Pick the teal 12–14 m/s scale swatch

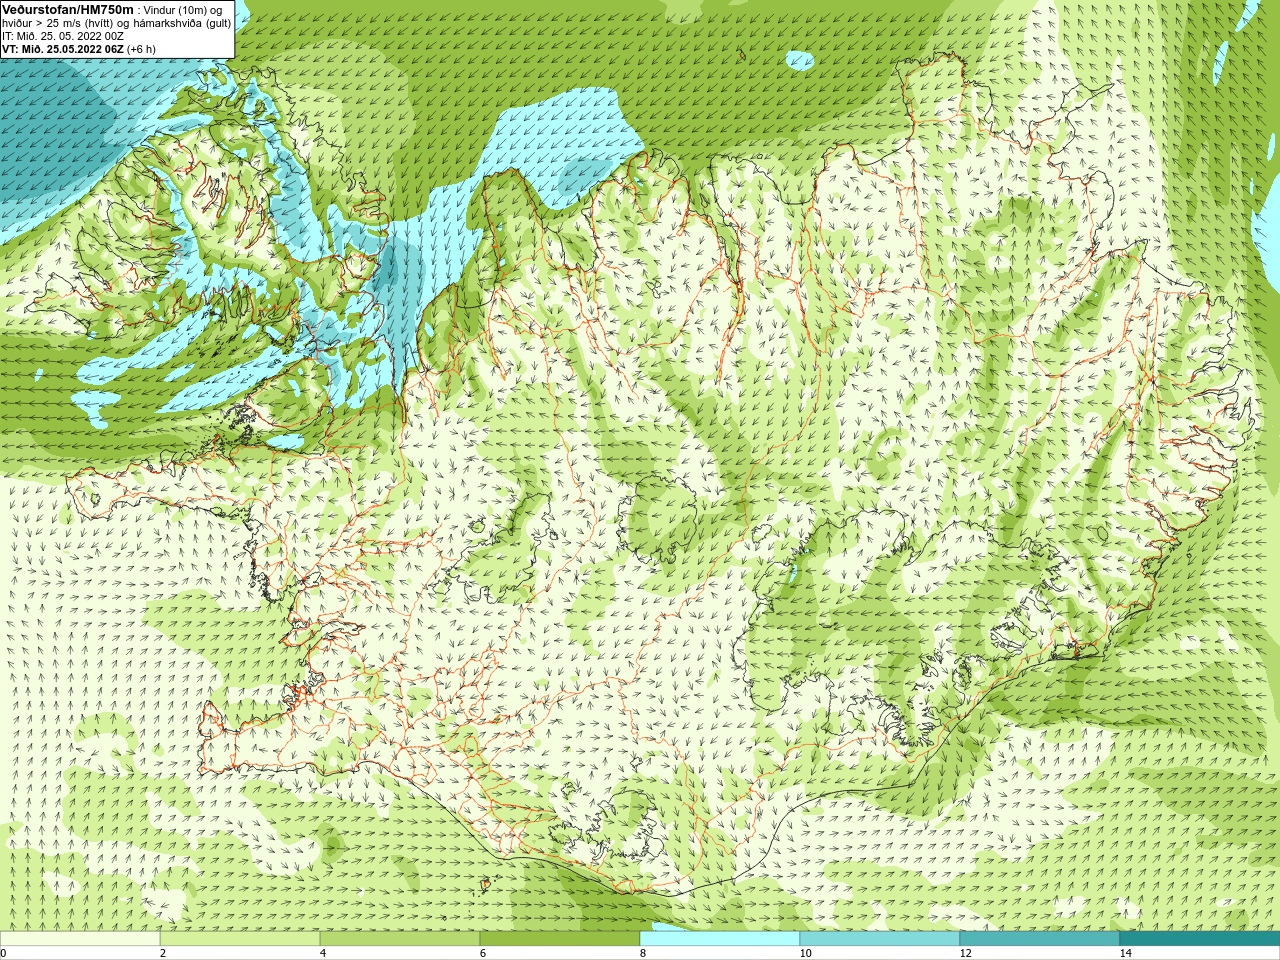1040,939
